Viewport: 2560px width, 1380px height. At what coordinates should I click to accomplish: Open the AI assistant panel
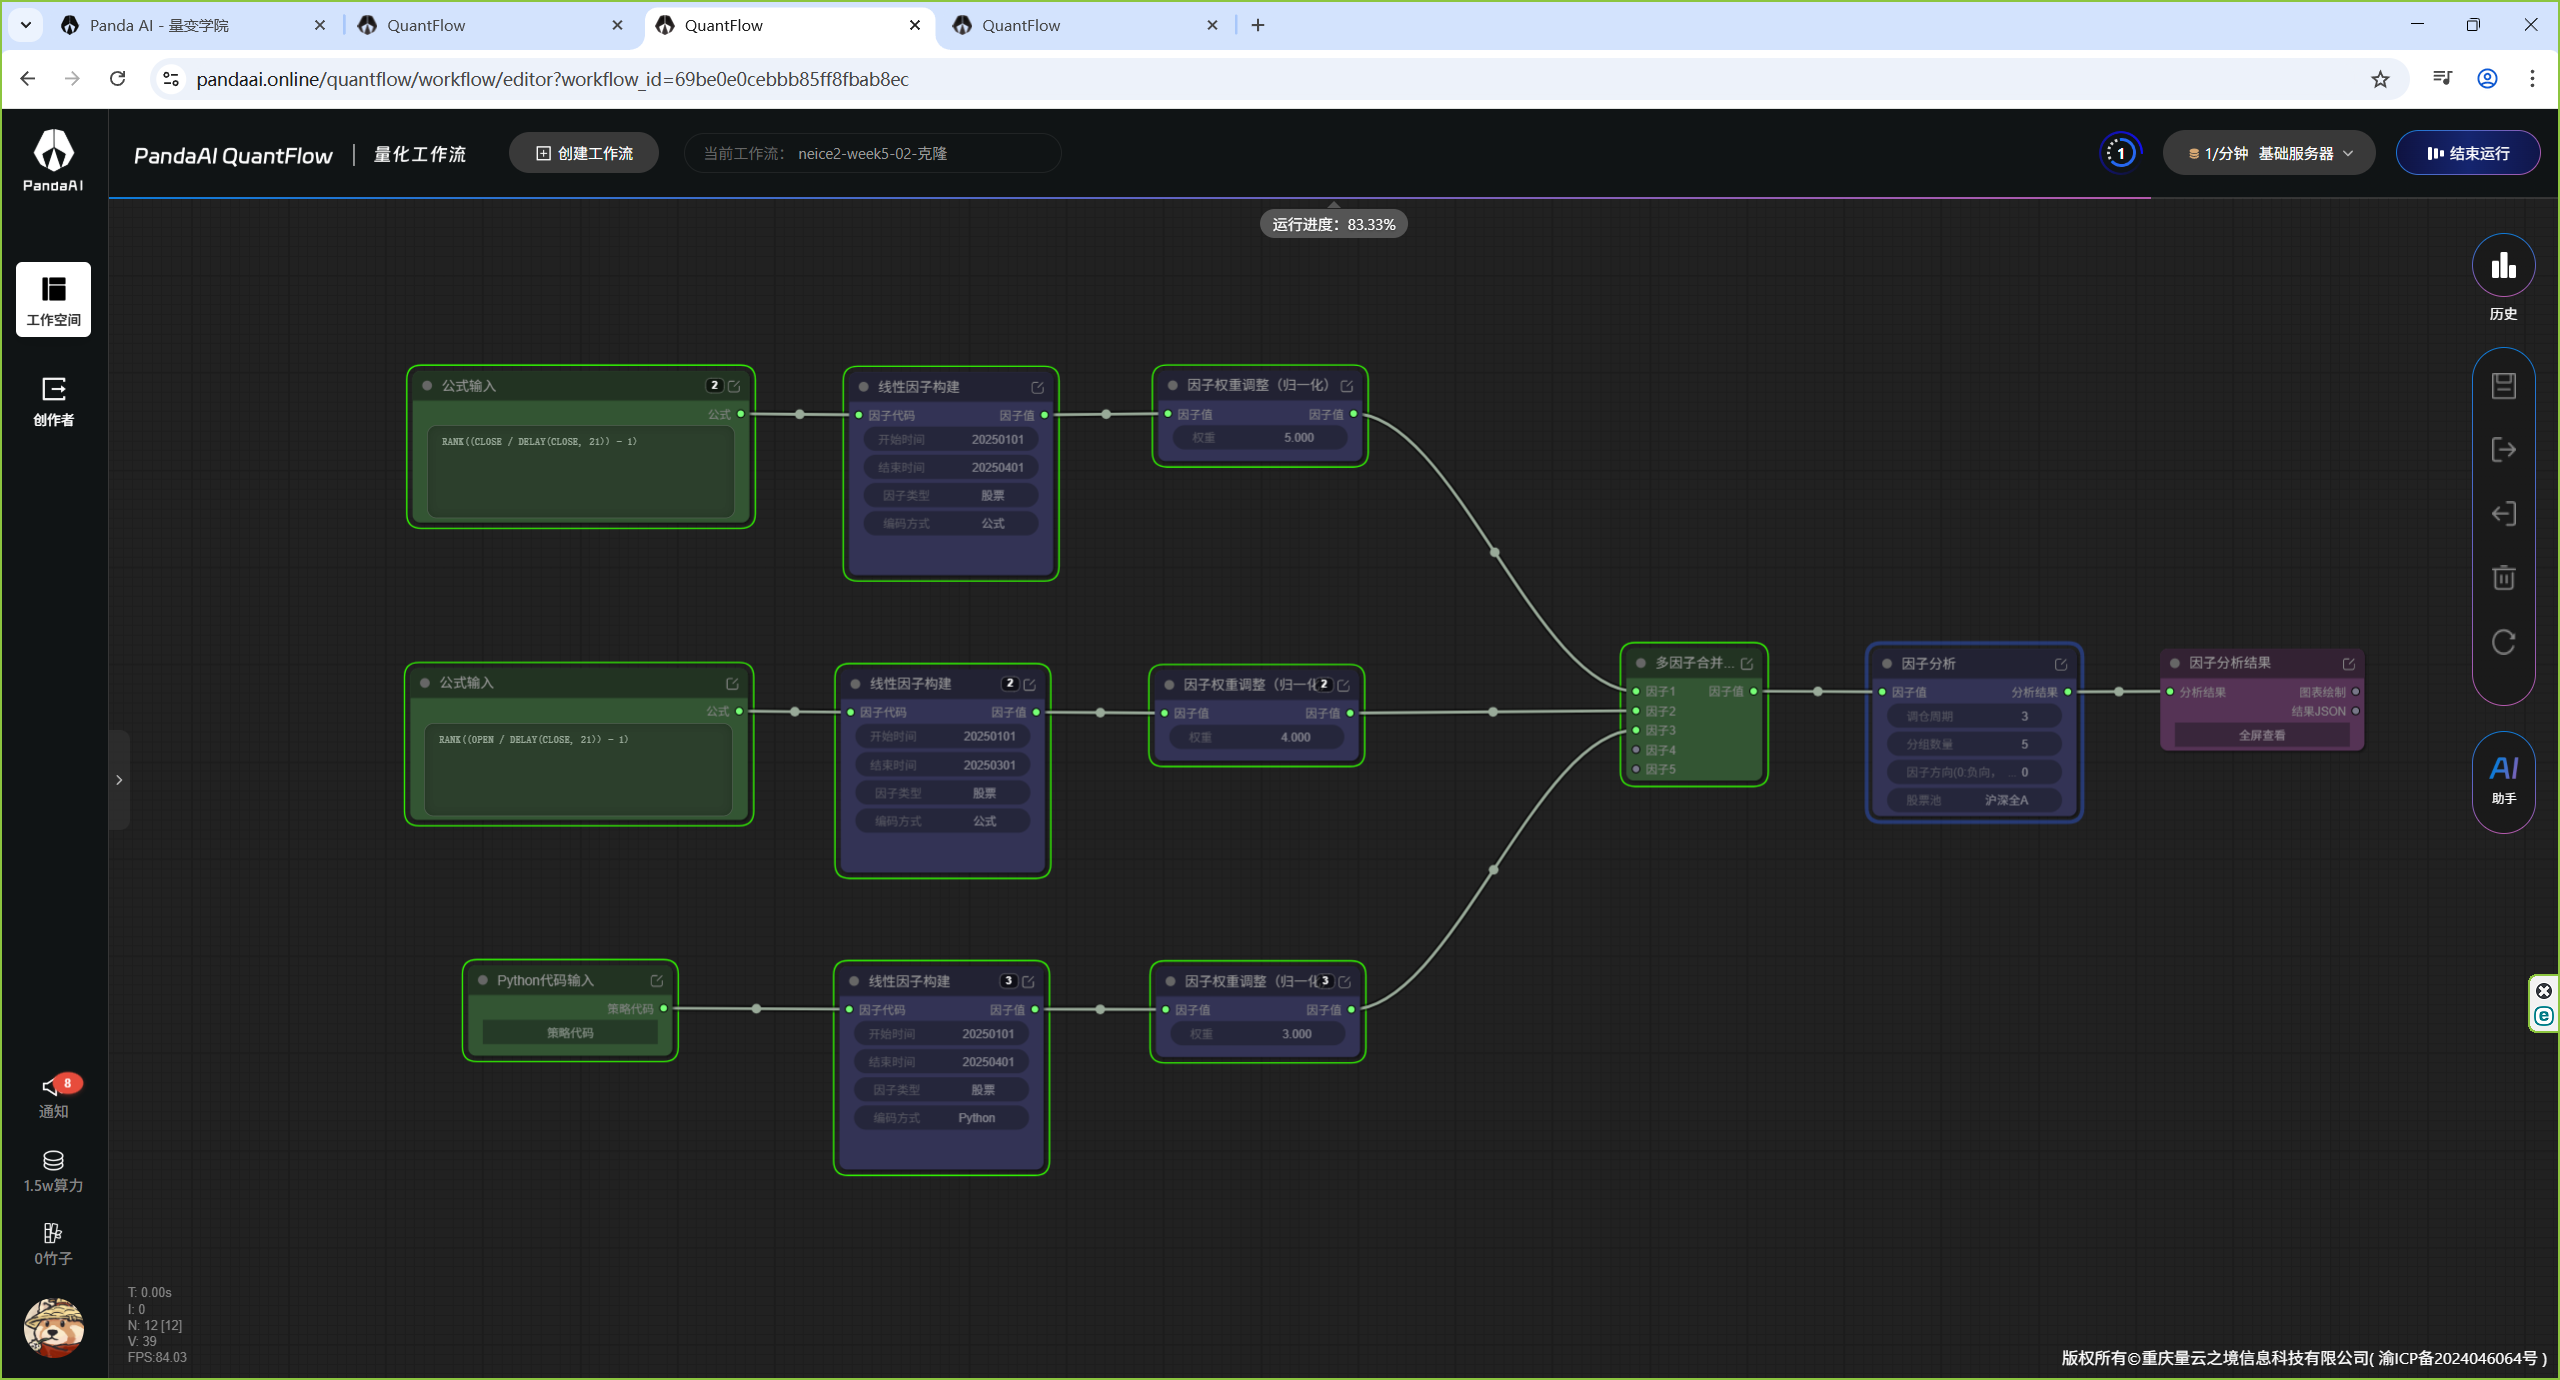[2503, 780]
